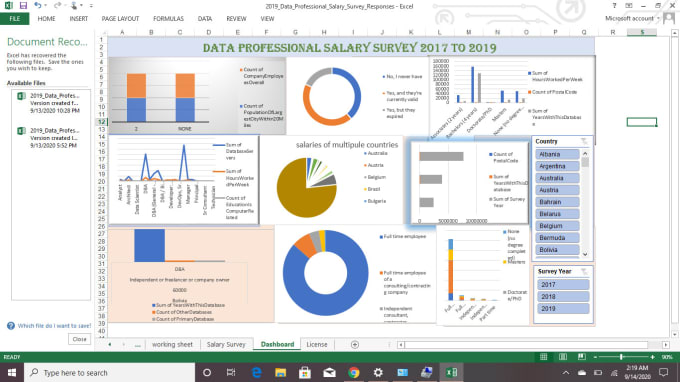This screenshot has width=680, height=382.
Task: Switch to the working sheet tab
Action: [x=172, y=344]
